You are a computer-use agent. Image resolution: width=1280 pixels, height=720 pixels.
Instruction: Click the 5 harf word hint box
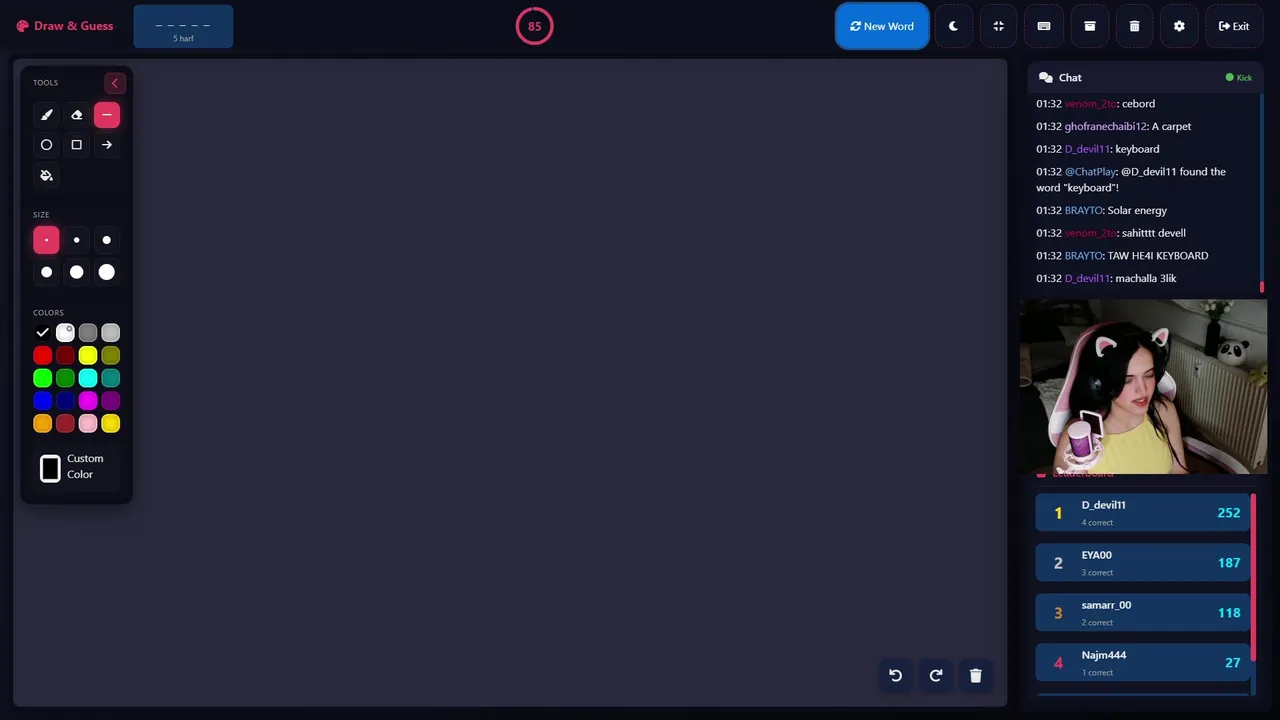pos(183,26)
